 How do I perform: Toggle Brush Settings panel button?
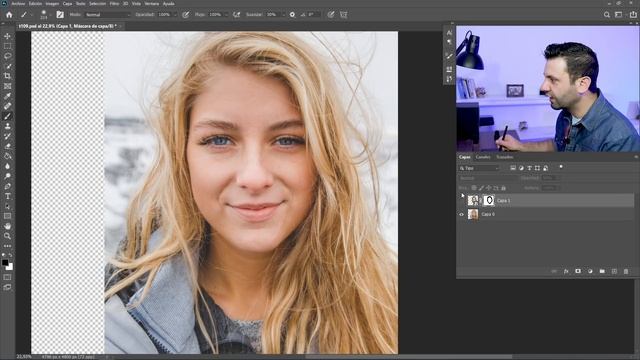(60, 15)
